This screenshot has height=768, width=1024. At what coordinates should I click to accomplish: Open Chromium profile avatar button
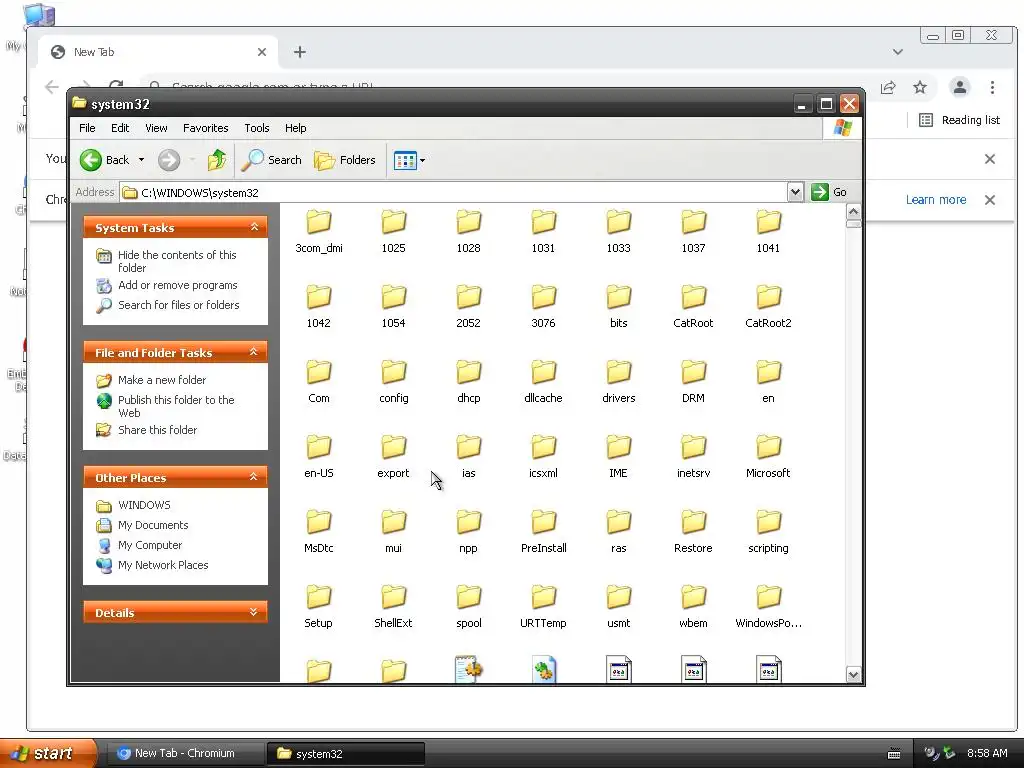(959, 88)
